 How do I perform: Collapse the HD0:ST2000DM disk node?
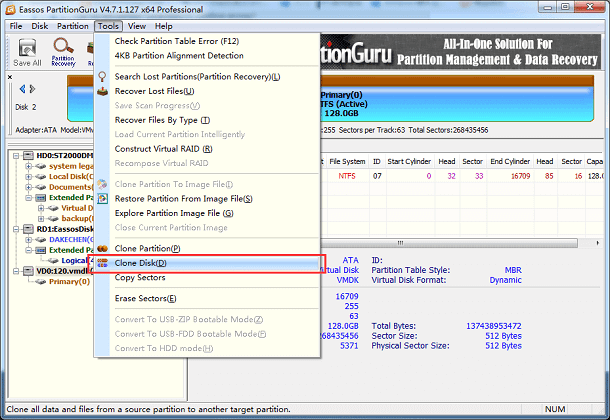coord(16,156)
